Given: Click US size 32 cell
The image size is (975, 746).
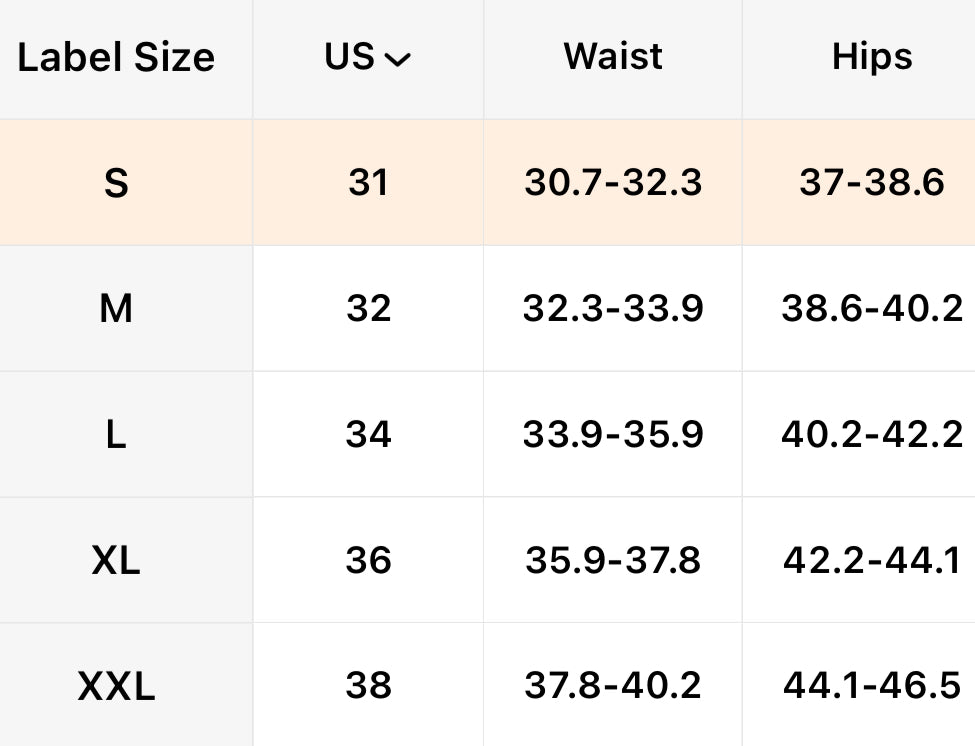Looking at the screenshot, I should click(368, 310).
